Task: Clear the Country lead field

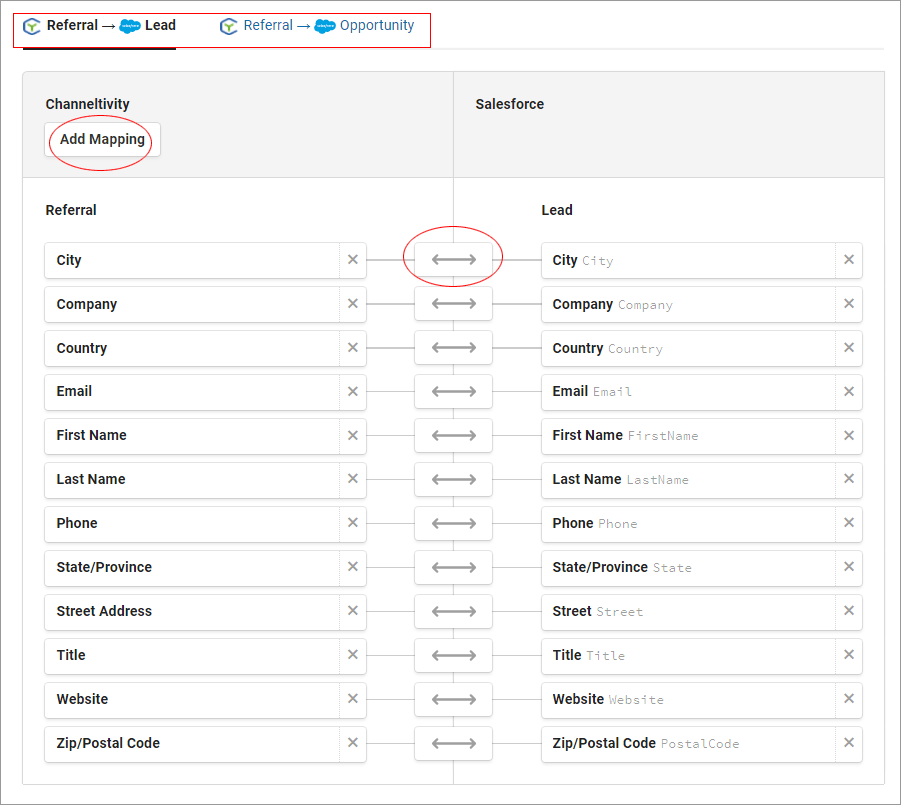Action: (x=849, y=348)
